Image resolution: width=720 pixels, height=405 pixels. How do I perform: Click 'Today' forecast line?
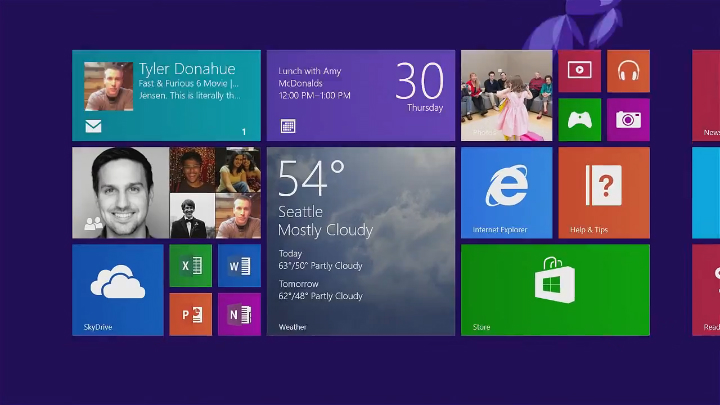pyautogui.click(x=290, y=253)
